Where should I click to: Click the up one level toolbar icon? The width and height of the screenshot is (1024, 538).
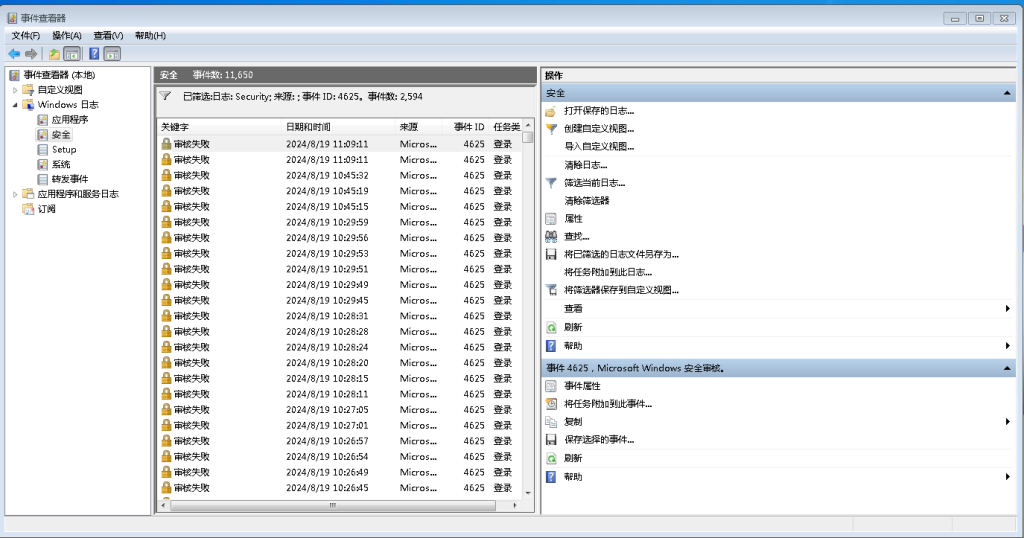[54, 54]
